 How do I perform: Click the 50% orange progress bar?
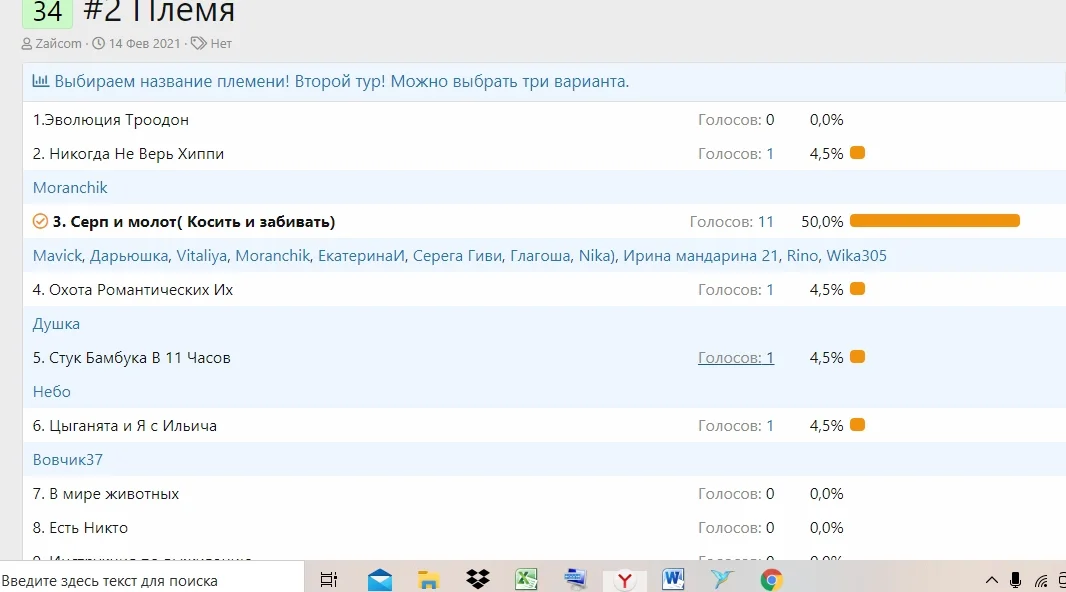coord(934,221)
